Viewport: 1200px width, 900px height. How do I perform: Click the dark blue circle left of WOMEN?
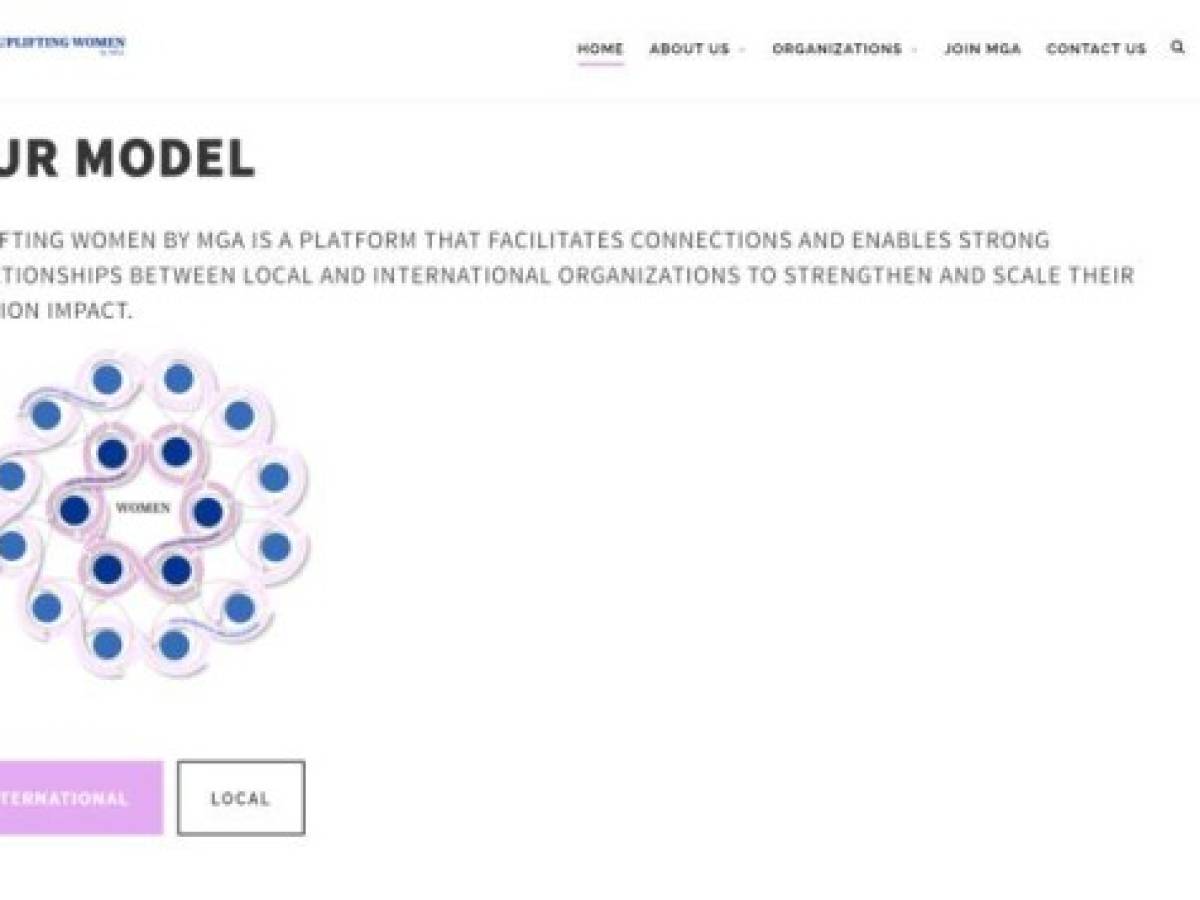[75, 511]
